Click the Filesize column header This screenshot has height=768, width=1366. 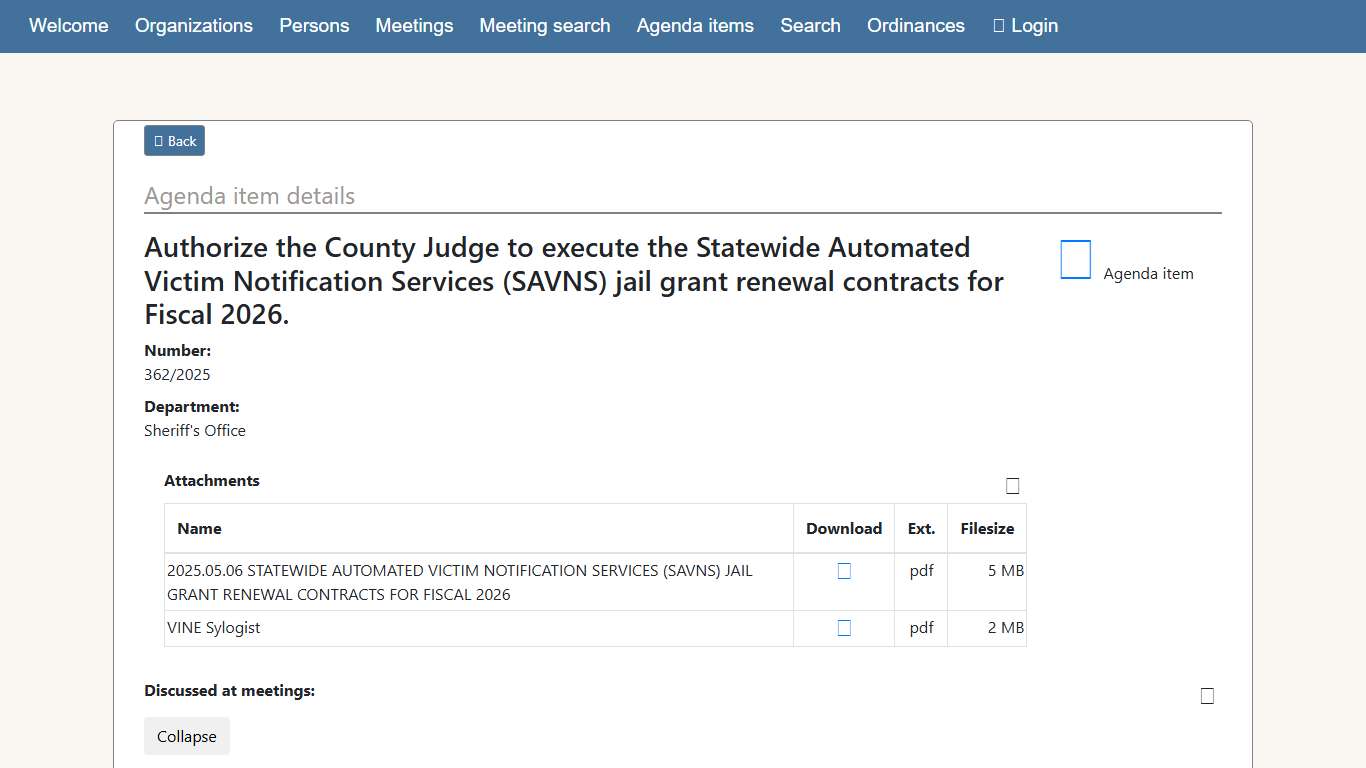[987, 528]
